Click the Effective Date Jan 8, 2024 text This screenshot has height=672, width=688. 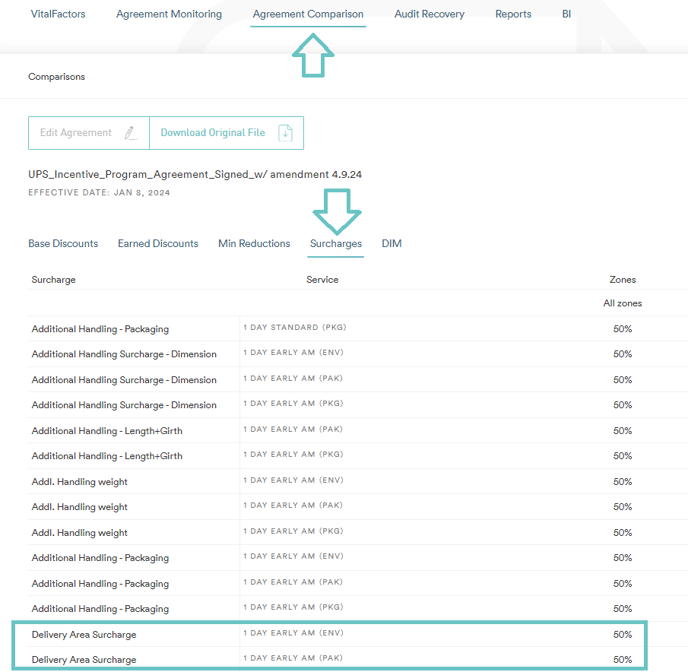[99, 193]
